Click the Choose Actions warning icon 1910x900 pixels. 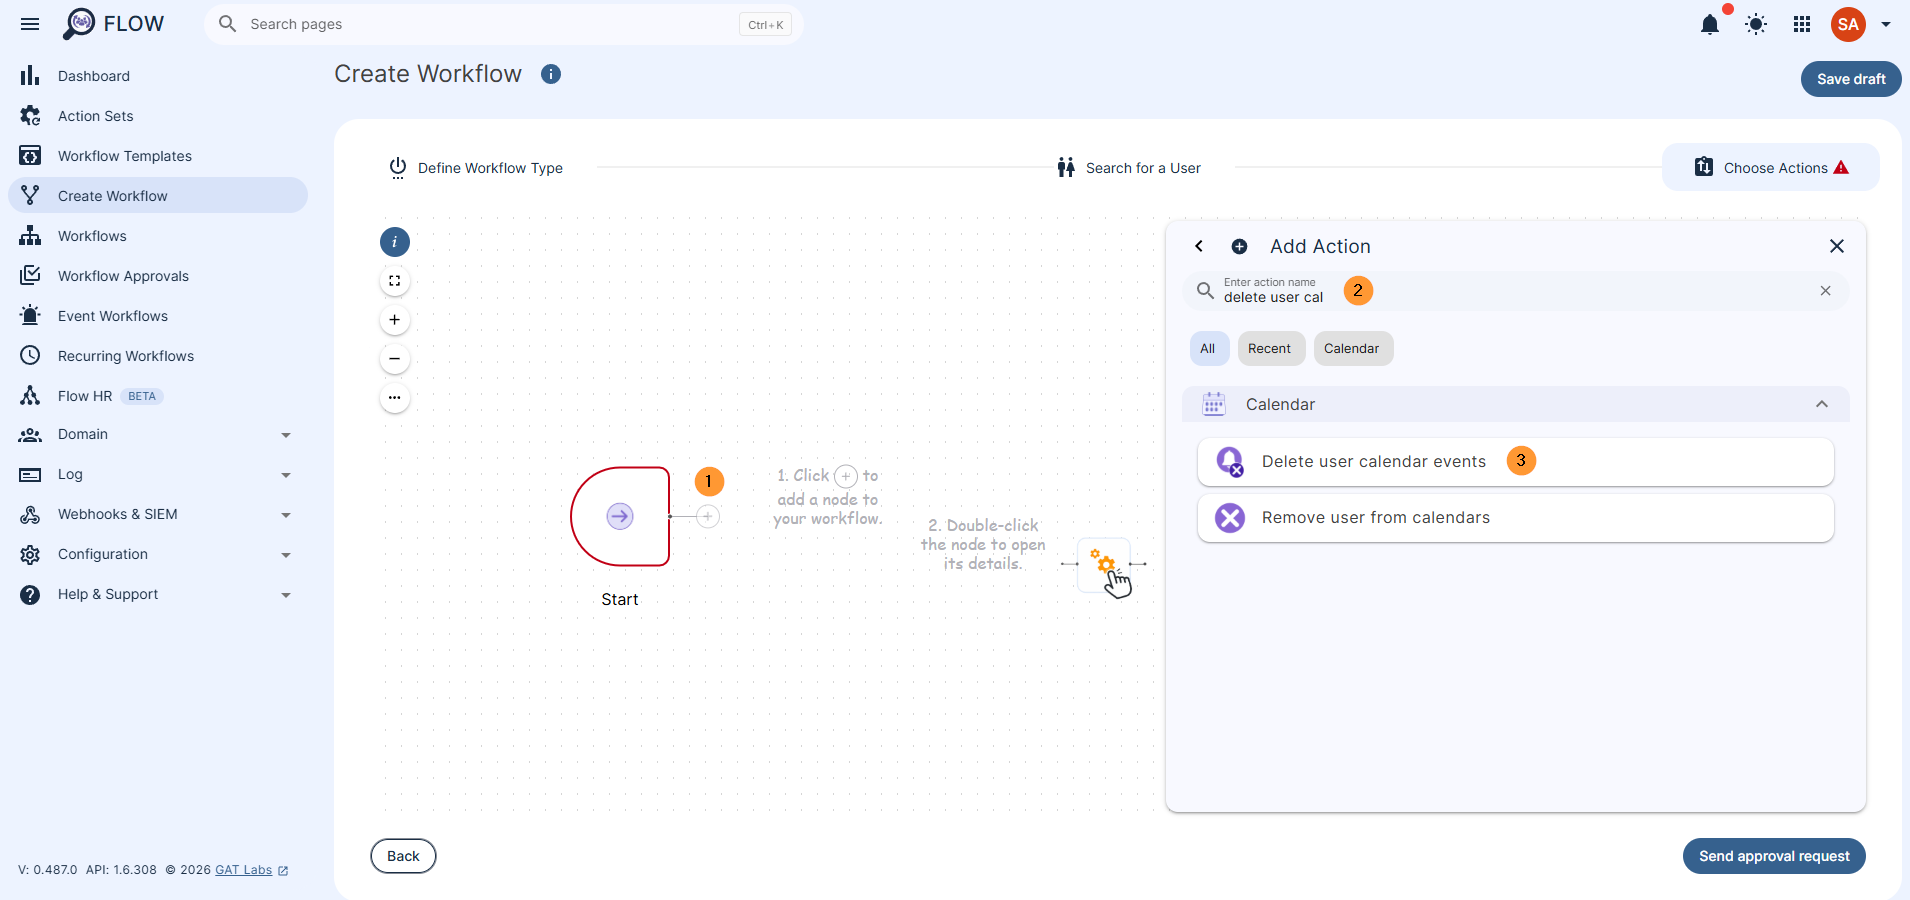(x=1841, y=168)
